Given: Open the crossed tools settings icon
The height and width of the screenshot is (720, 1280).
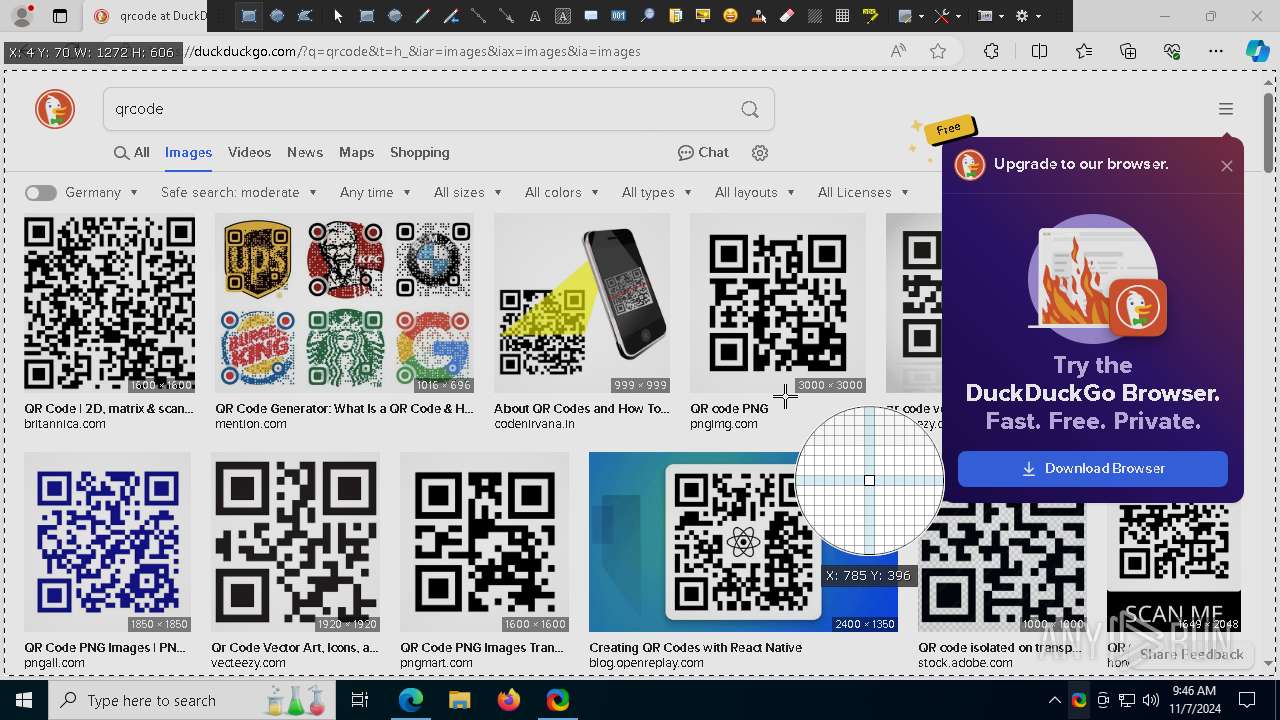Looking at the screenshot, I should (942, 16).
